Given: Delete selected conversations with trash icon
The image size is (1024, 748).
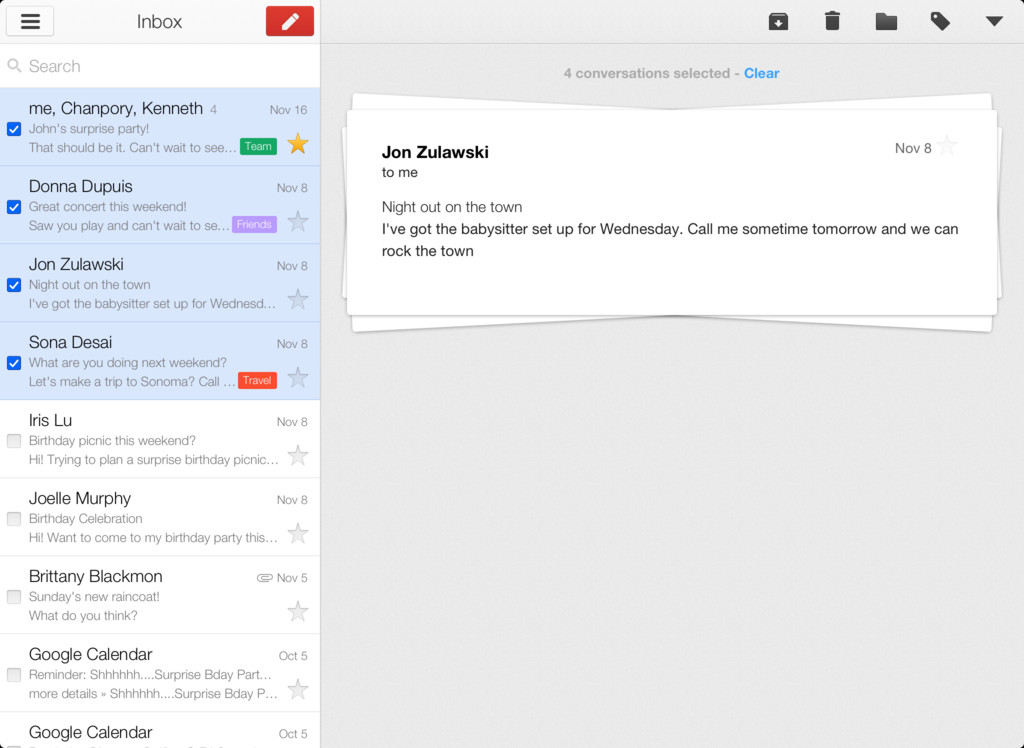Looking at the screenshot, I should (832, 22).
